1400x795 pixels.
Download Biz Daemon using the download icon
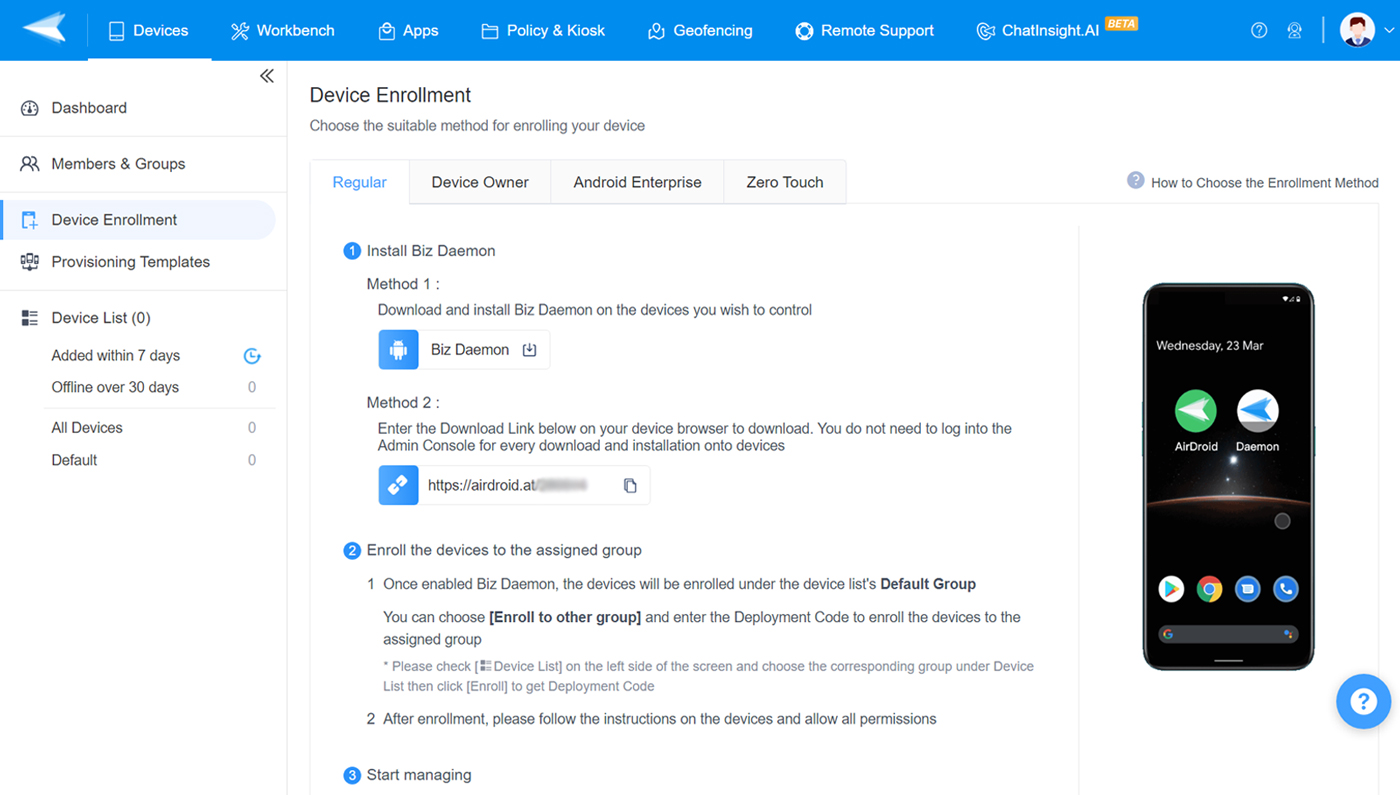pos(530,350)
